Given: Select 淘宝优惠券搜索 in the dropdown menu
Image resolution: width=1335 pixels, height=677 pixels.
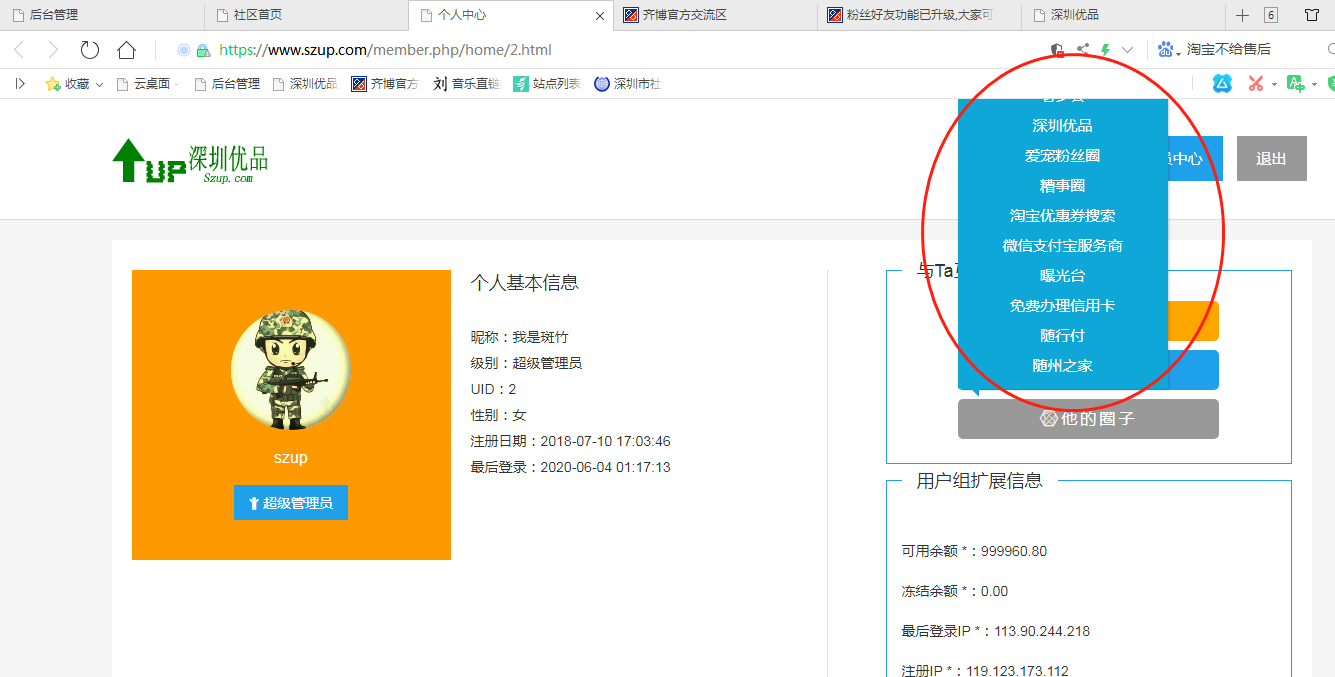Looking at the screenshot, I should pyautogui.click(x=1062, y=216).
